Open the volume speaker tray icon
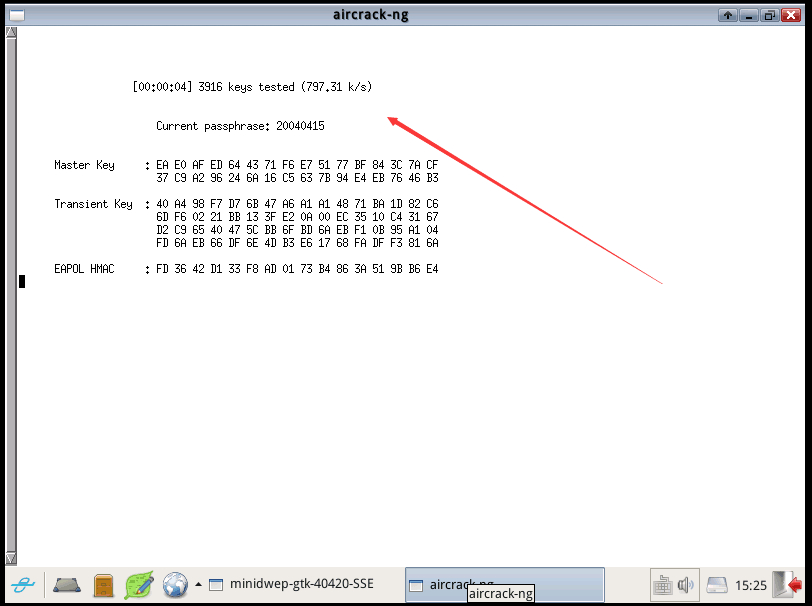The width and height of the screenshot is (812, 606). 685,585
